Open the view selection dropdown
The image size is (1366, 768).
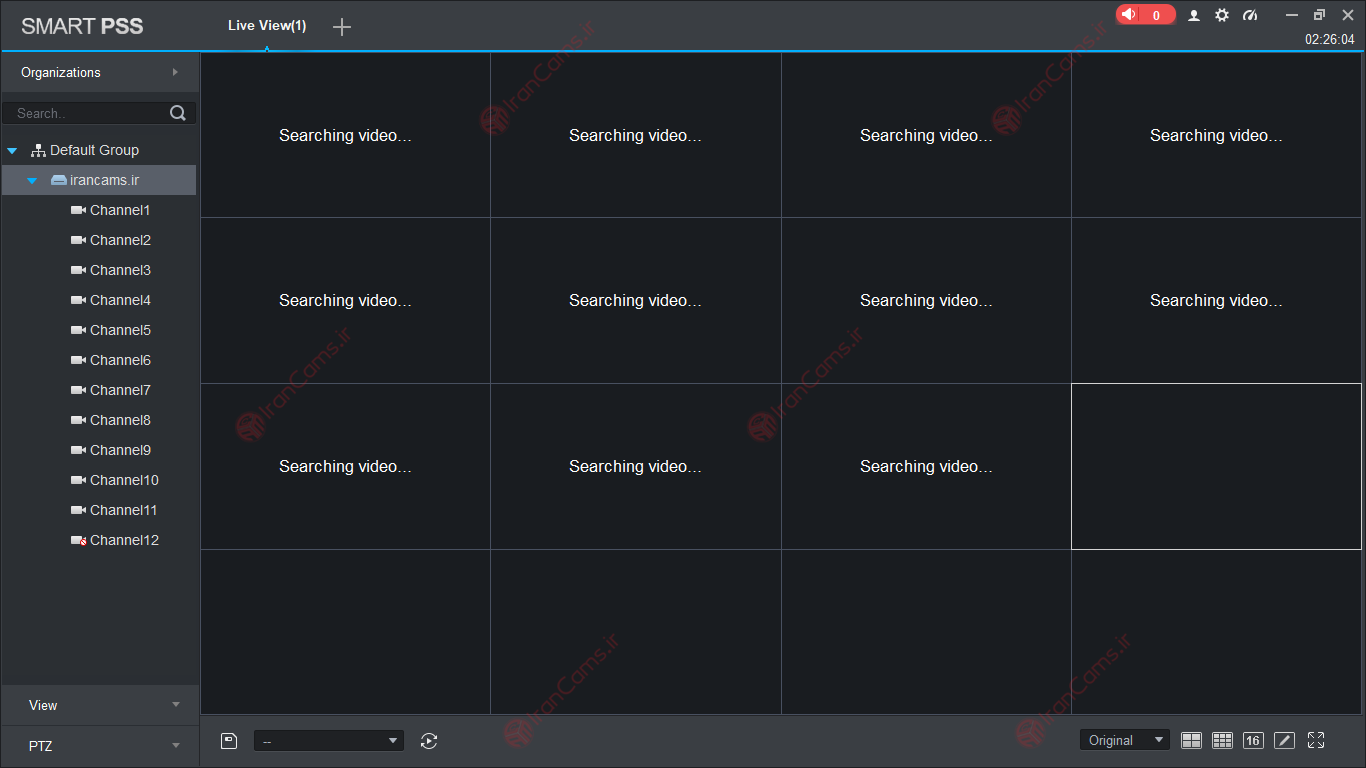[x=329, y=741]
